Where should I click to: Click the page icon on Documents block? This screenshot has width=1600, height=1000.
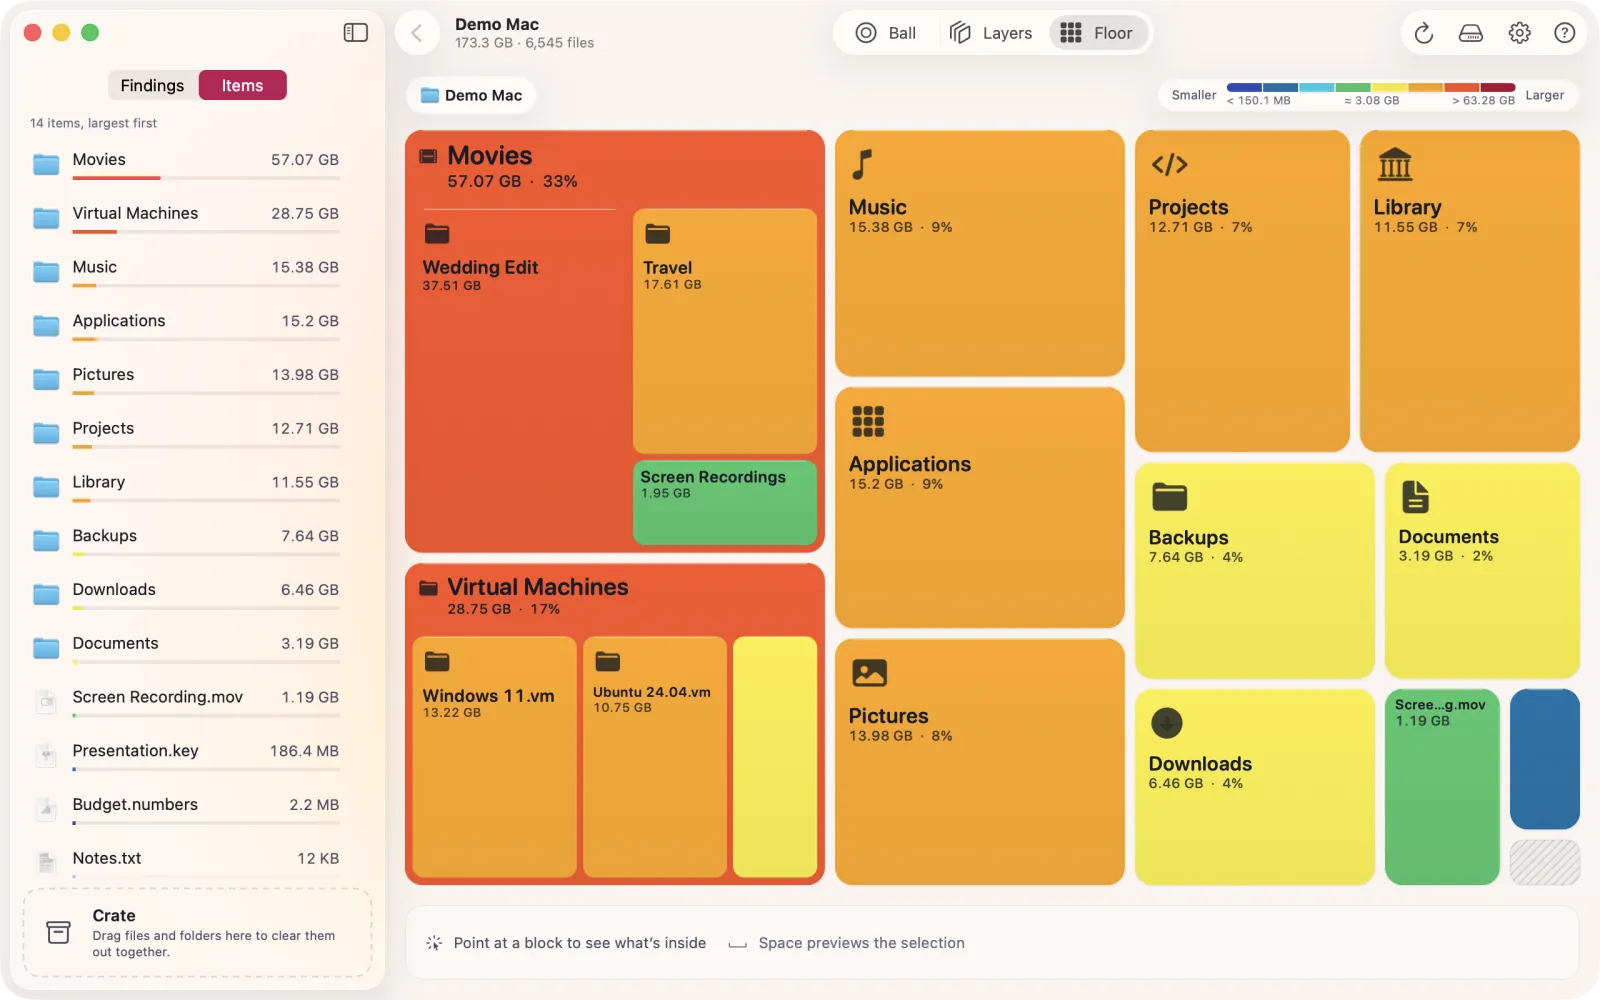click(x=1415, y=496)
